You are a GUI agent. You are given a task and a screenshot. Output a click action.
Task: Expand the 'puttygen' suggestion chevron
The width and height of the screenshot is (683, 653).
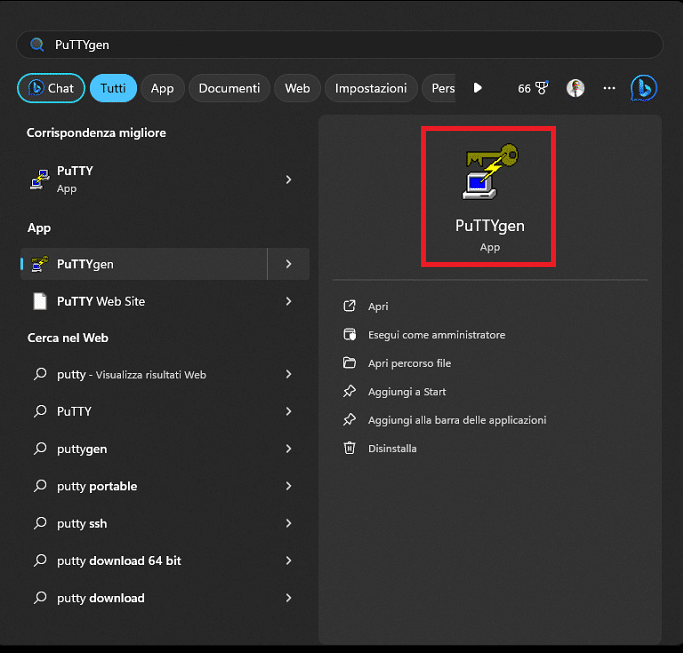tap(288, 449)
